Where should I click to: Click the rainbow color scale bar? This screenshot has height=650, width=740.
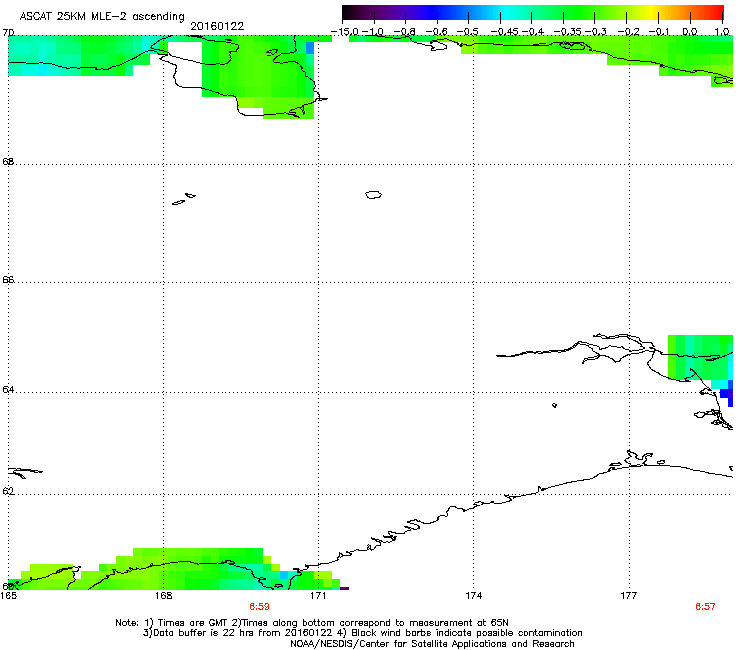point(533,13)
